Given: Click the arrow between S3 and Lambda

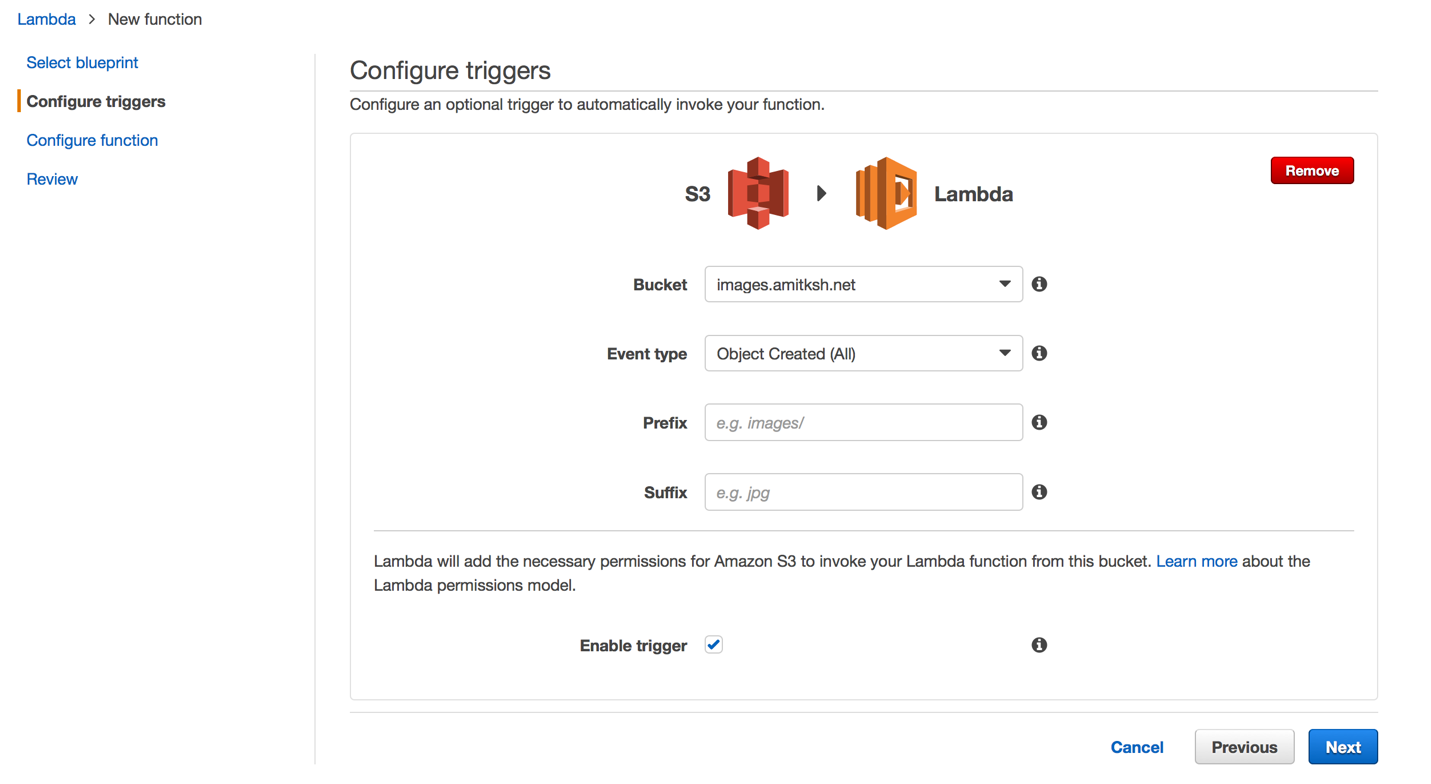Looking at the screenshot, I should [x=821, y=194].
